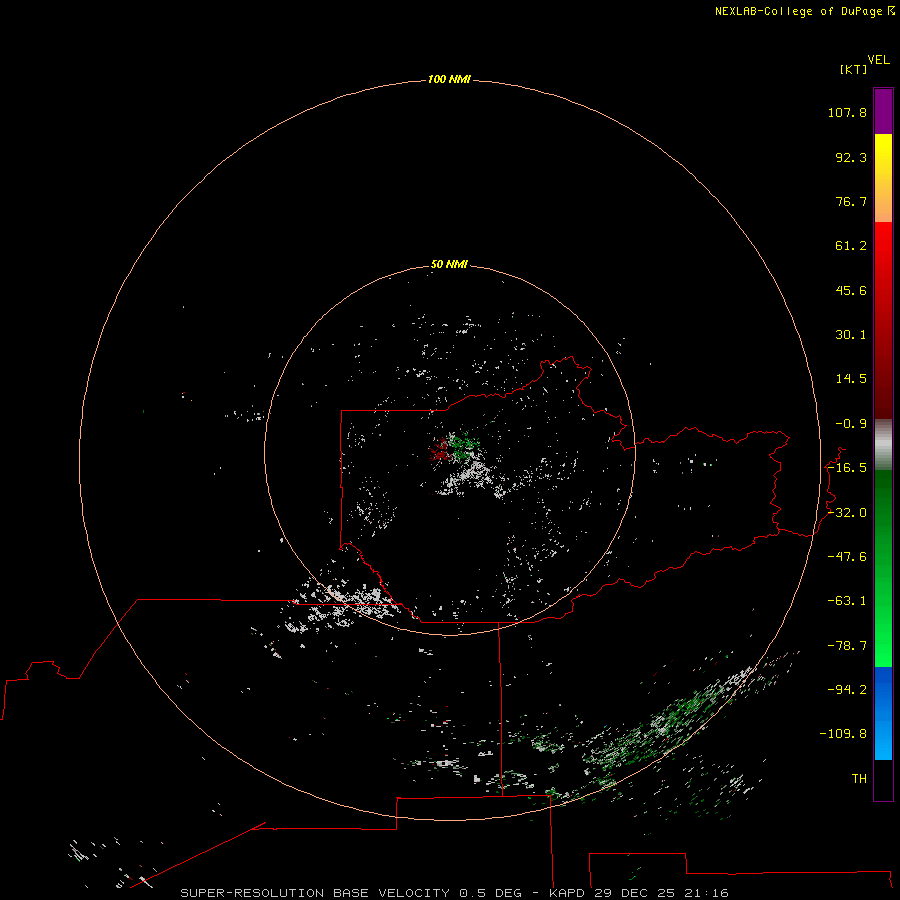900x900 pixels.
Task: Click the 14.5 velocity scale value
Action: [851, 379]
